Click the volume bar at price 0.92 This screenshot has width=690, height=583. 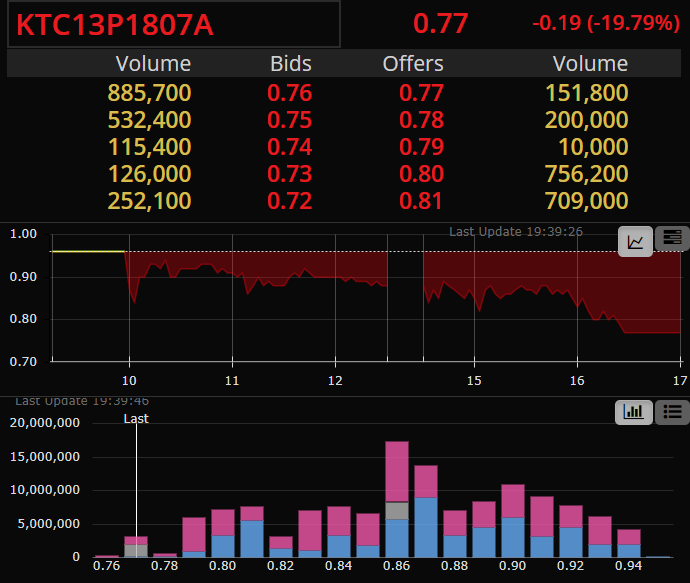coord(571,531)
